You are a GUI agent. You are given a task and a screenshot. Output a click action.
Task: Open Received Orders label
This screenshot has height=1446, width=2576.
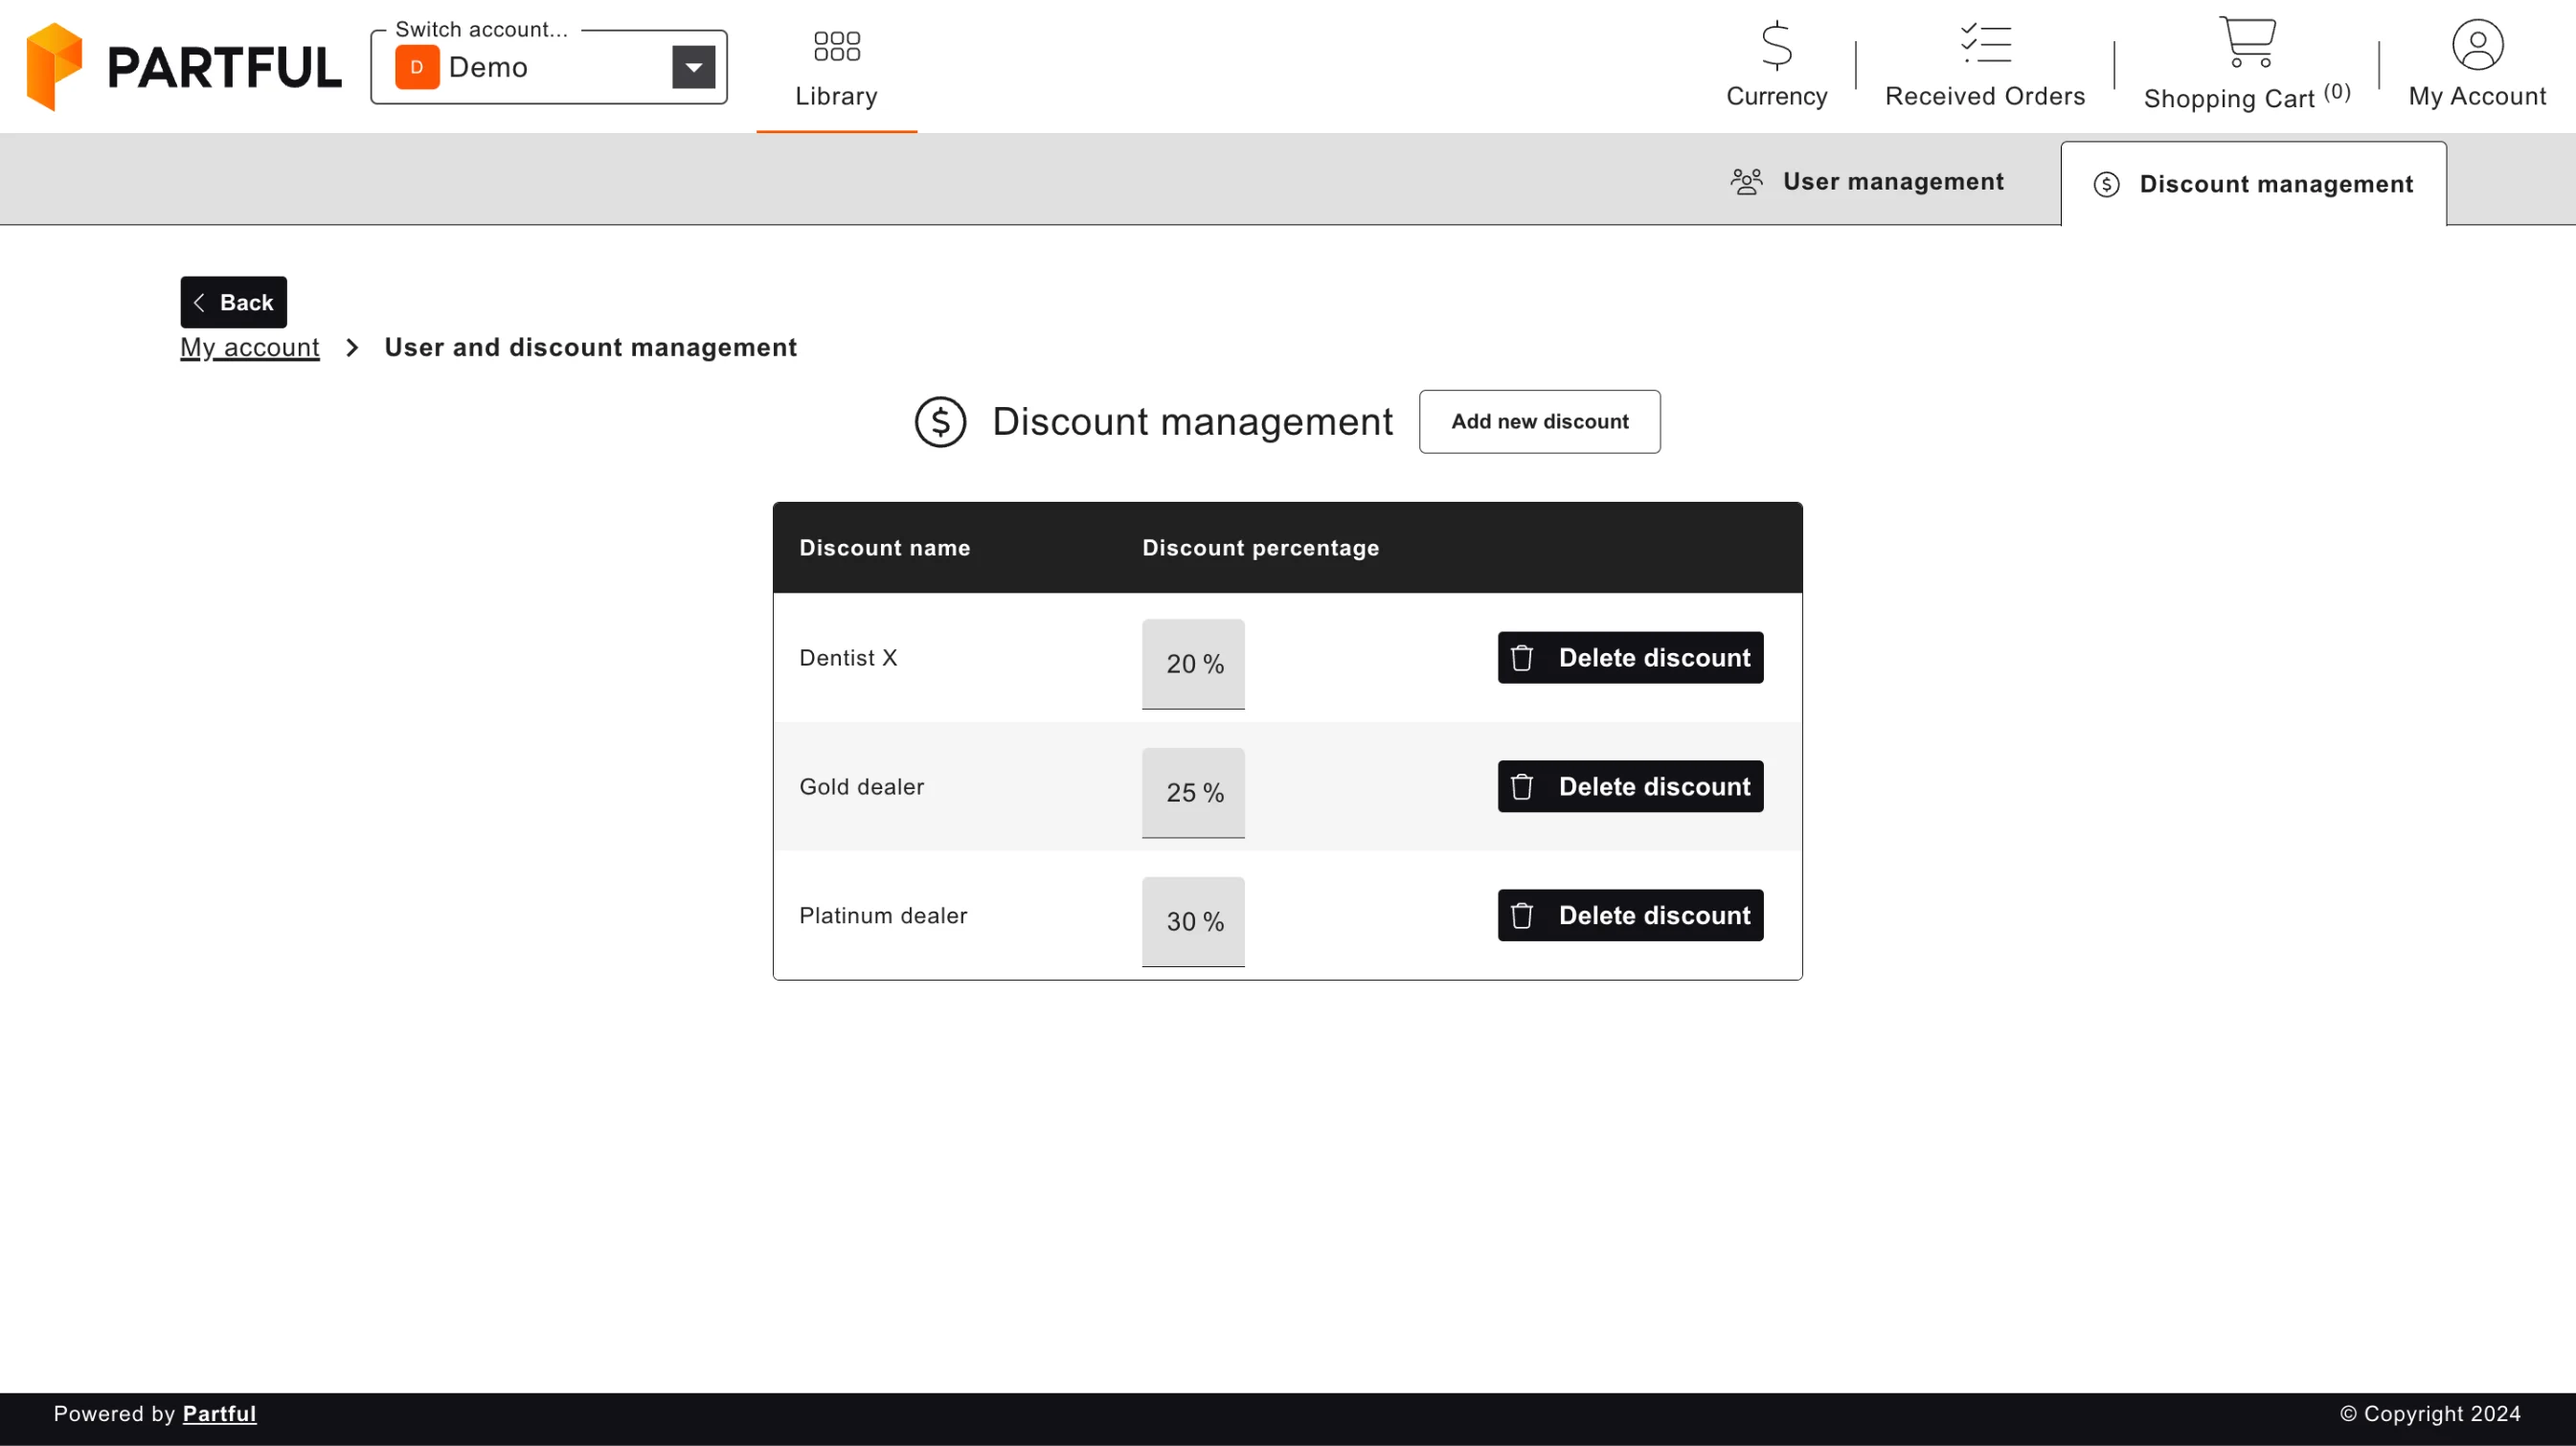click(1985, 96)
